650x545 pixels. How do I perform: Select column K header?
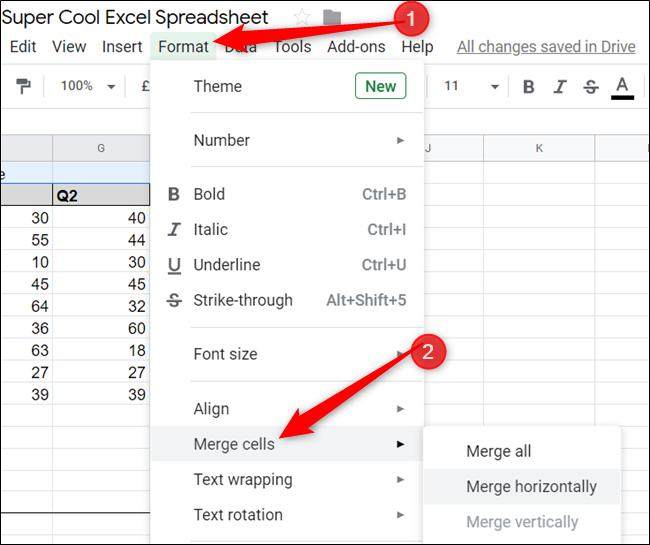pos(539,148)
